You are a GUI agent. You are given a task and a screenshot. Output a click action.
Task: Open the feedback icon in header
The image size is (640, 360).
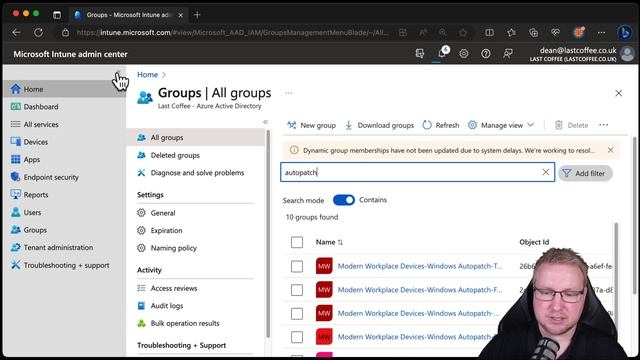pos(508,53)
